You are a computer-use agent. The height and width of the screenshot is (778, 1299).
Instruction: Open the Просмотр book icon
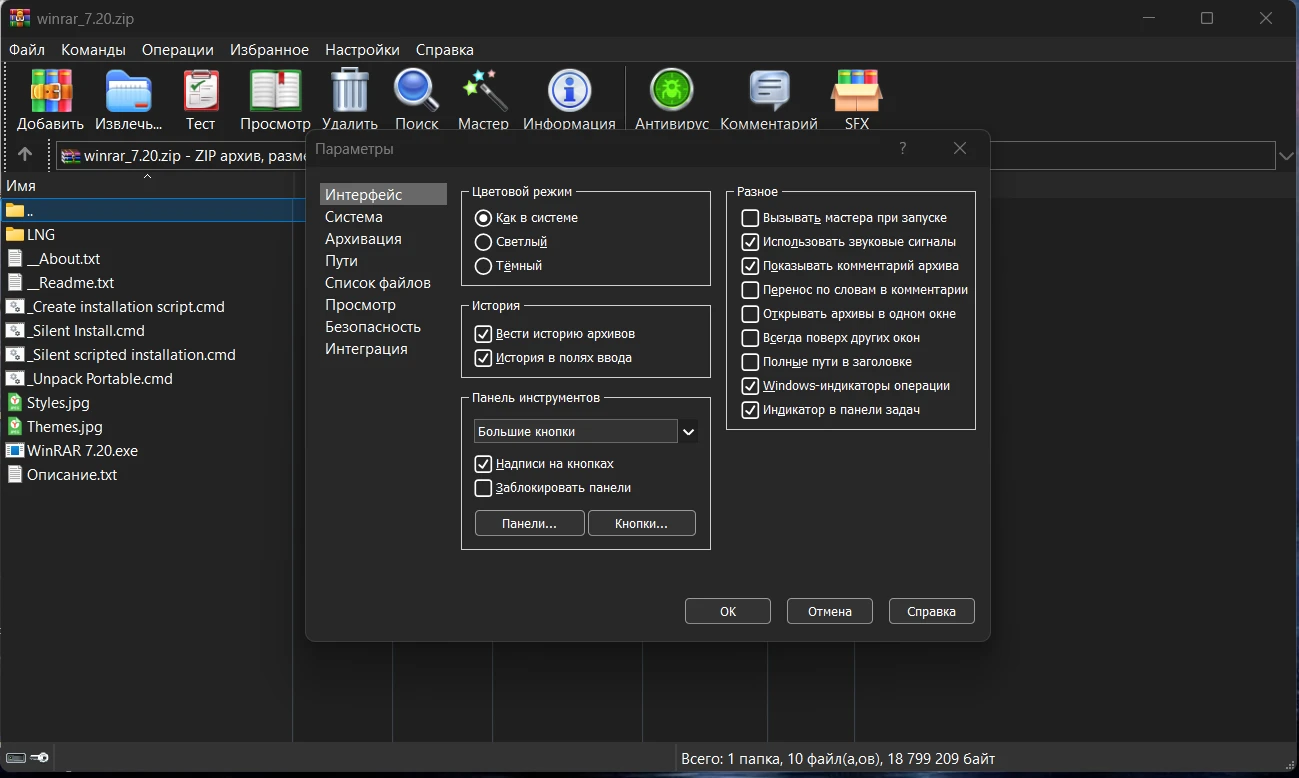click(x=275, y=92)
